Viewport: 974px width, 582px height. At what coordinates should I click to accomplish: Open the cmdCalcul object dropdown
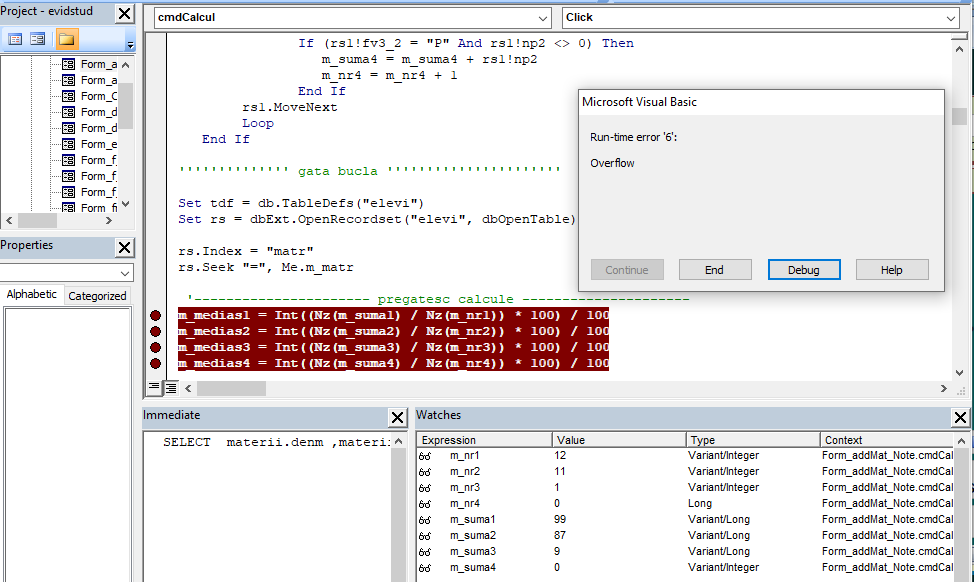542,18
